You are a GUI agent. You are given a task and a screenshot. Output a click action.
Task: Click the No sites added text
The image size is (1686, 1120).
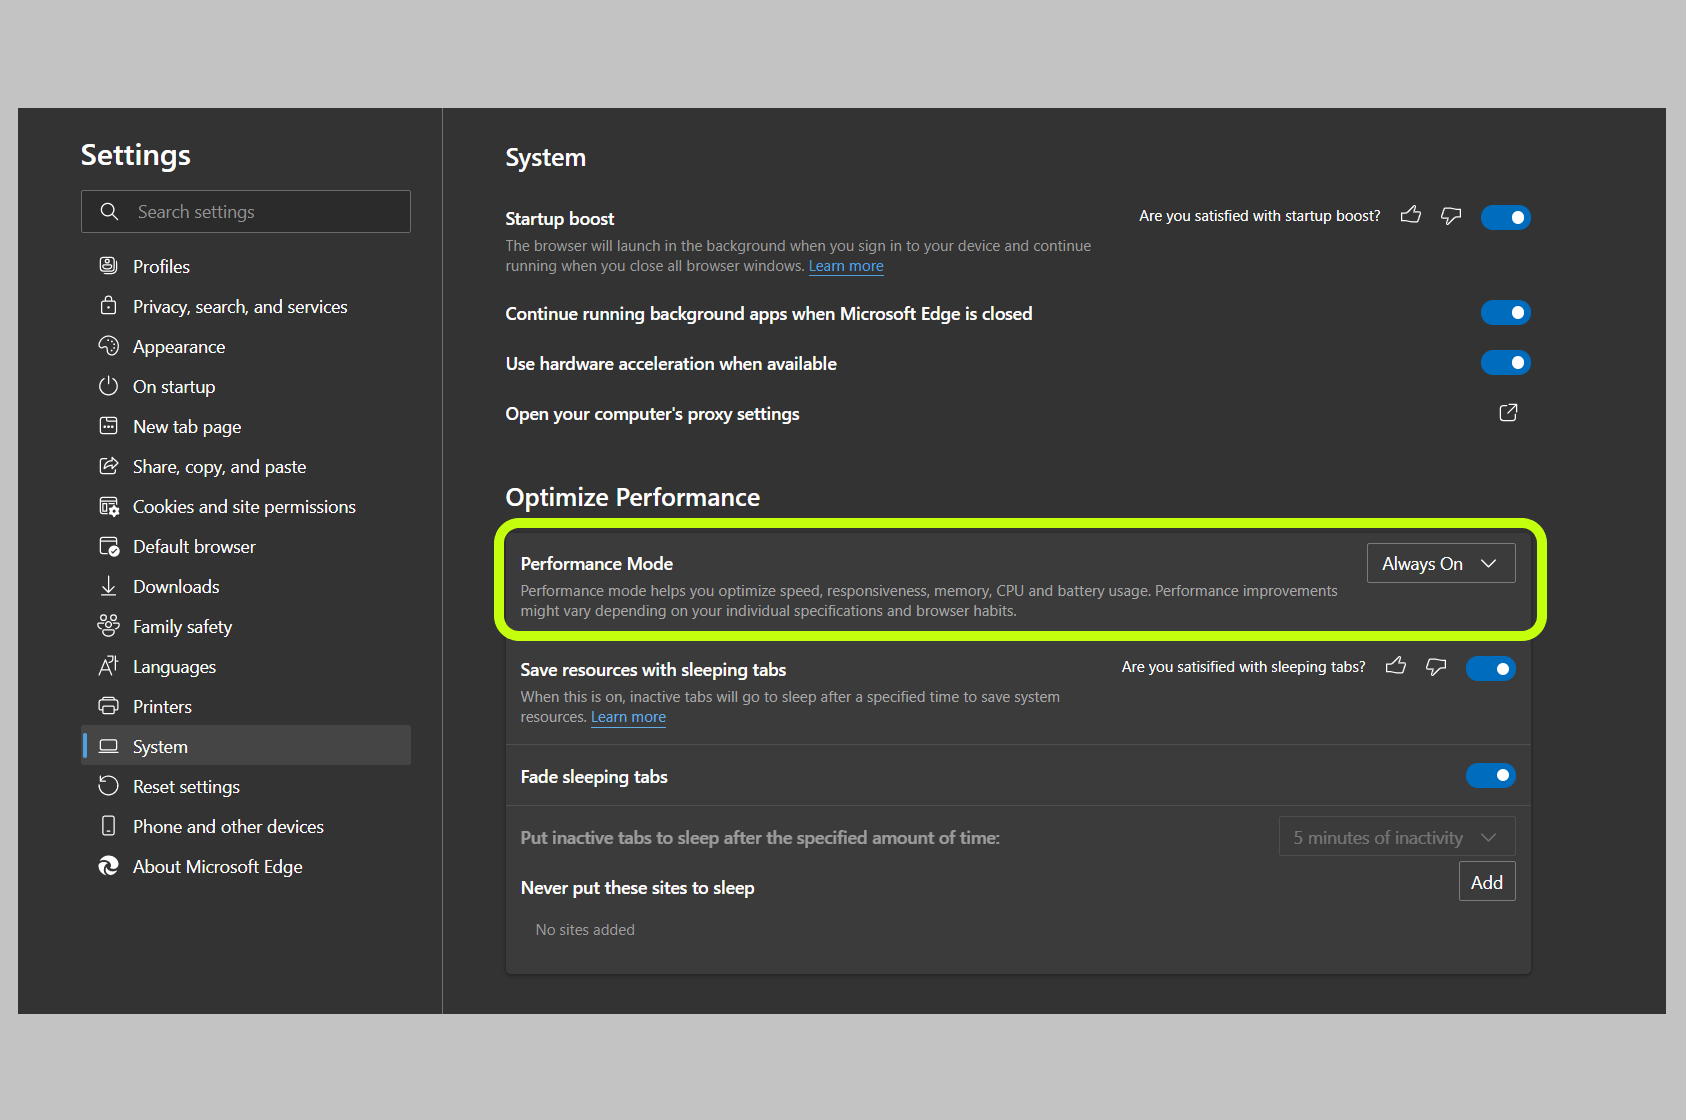585,930
